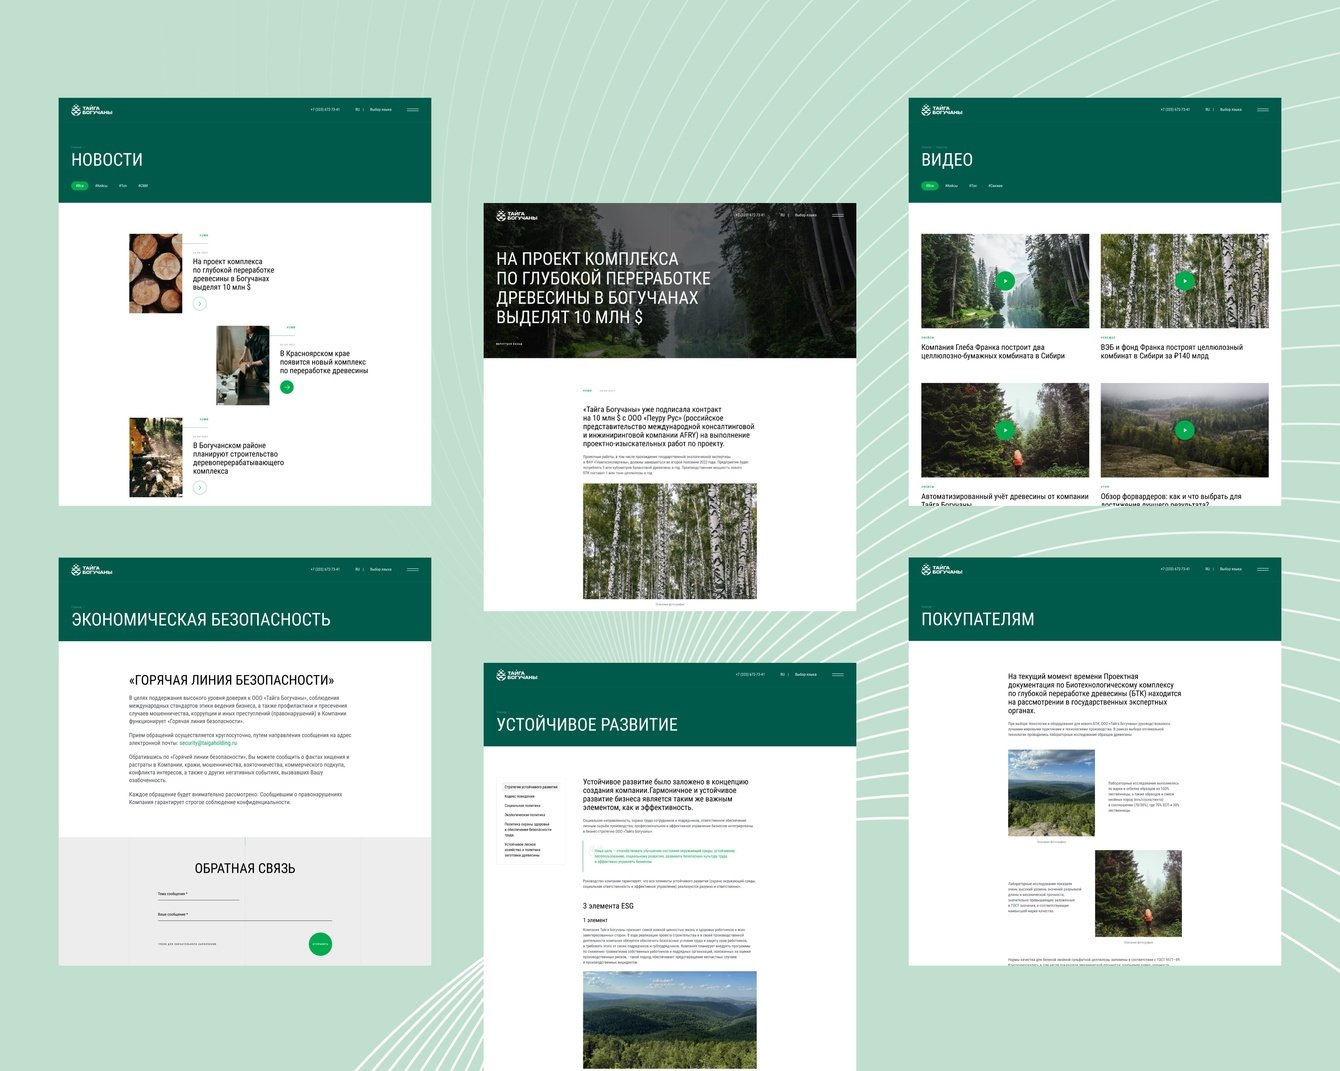Open 'Выбор языка' on Устойчивое развитие page
Screen dimensions: 1340x1071
806,674
